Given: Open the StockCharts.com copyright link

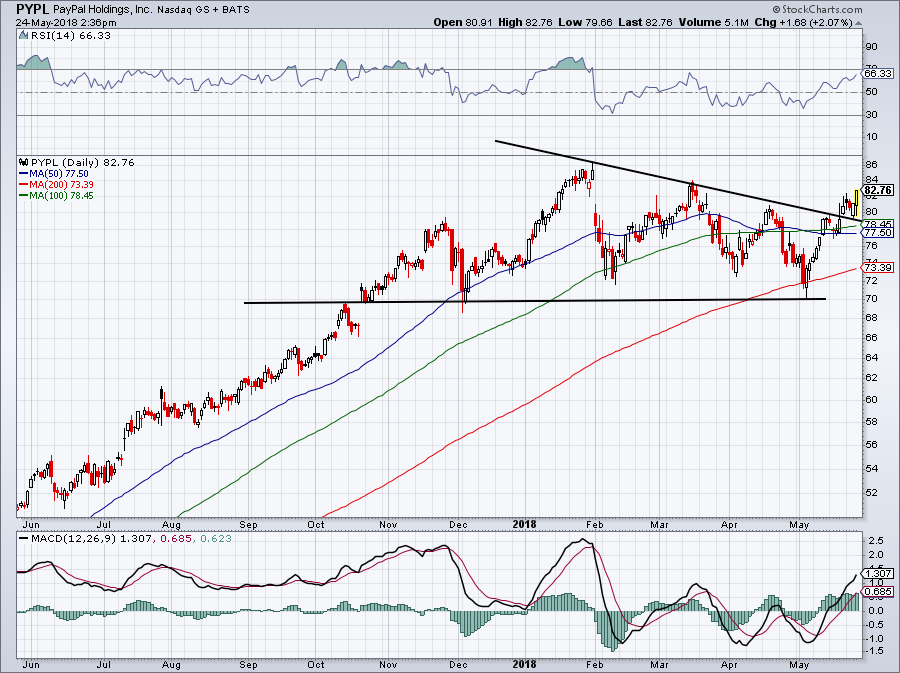Looking at the screenshot, I should tap(817, 9).
